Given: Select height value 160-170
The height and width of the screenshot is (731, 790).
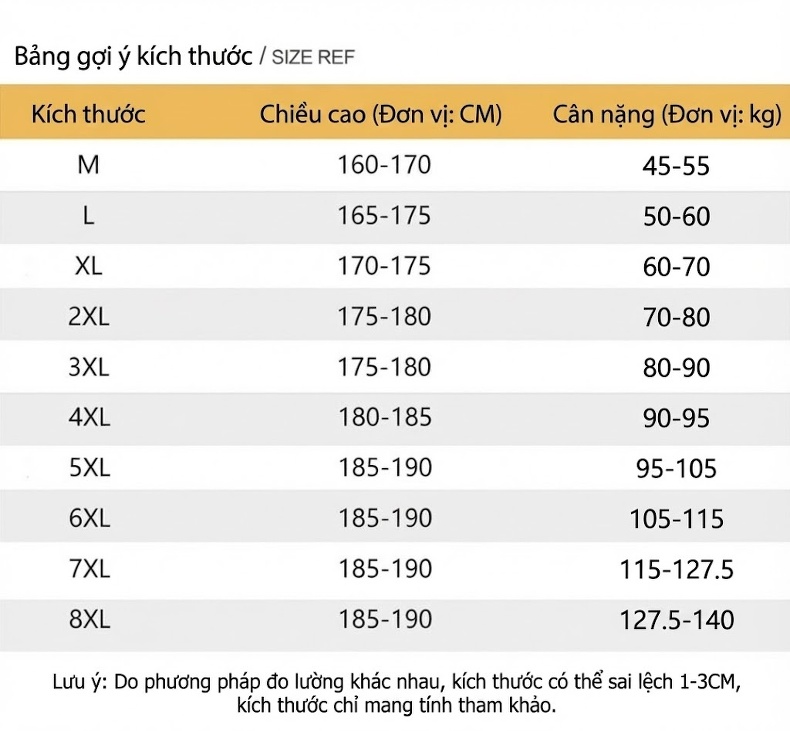Looking at the screenshot, I should click(384, 165).
